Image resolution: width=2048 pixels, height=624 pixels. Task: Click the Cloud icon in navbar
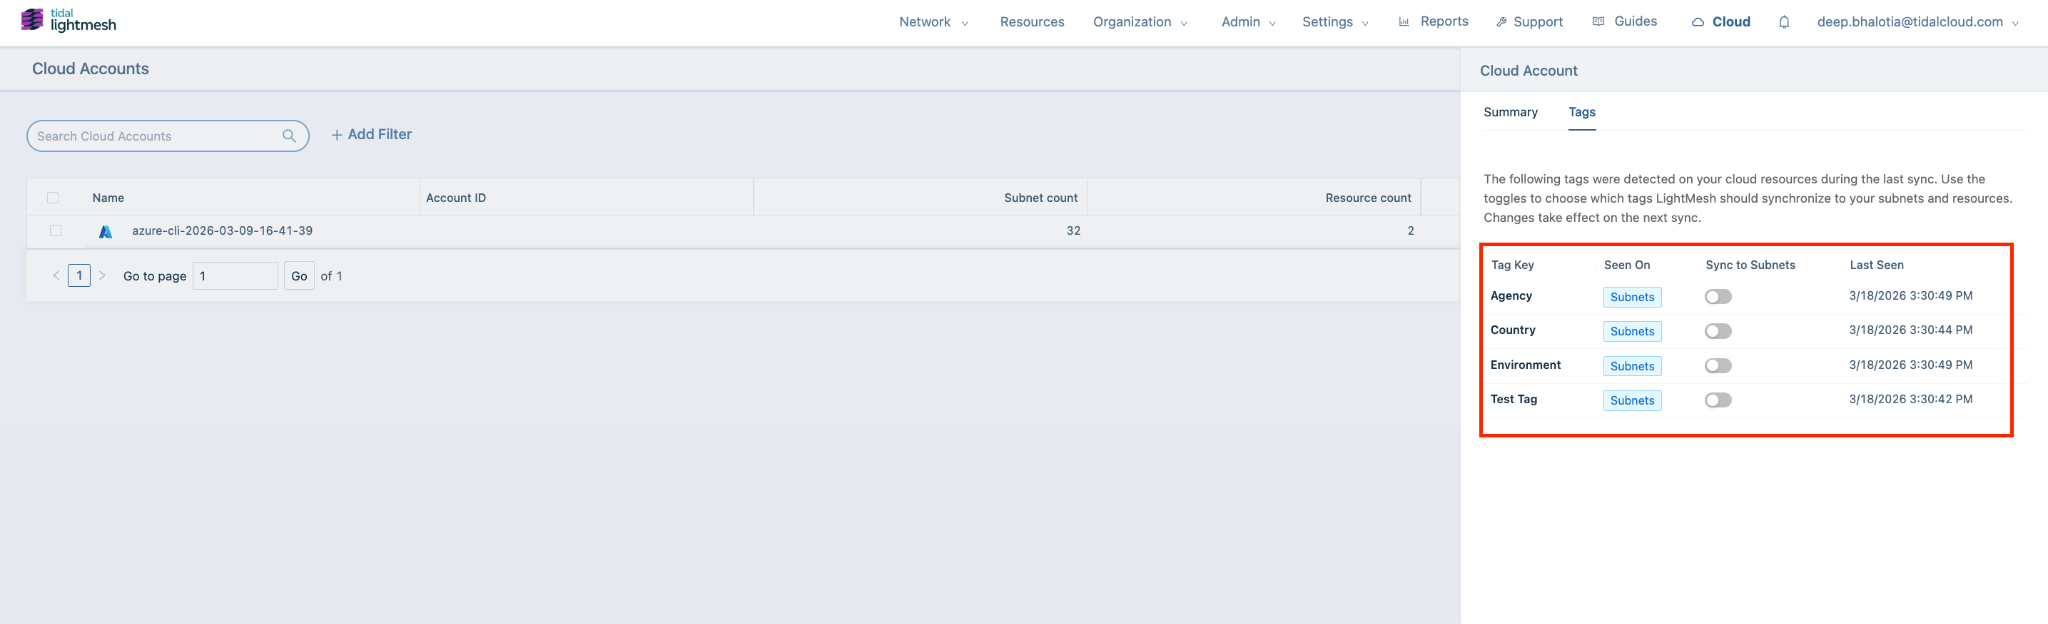coord(1698,22)
